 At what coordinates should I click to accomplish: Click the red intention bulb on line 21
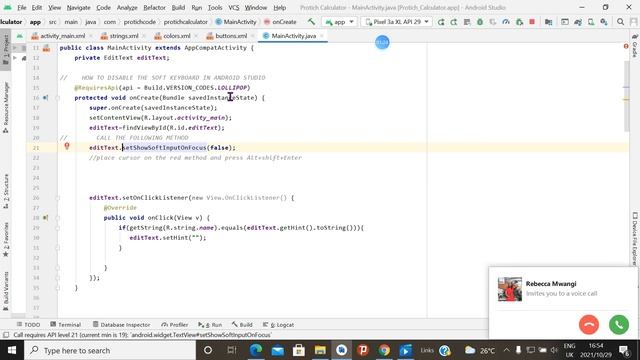pos(67,146)
